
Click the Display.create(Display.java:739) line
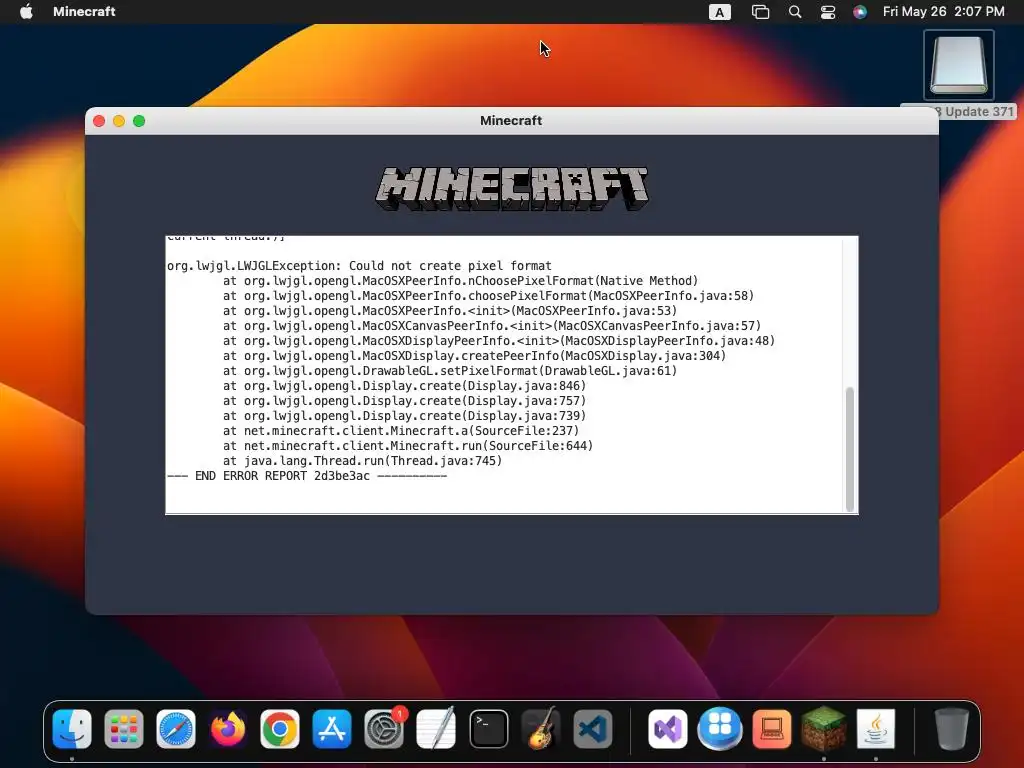(404, 416)
